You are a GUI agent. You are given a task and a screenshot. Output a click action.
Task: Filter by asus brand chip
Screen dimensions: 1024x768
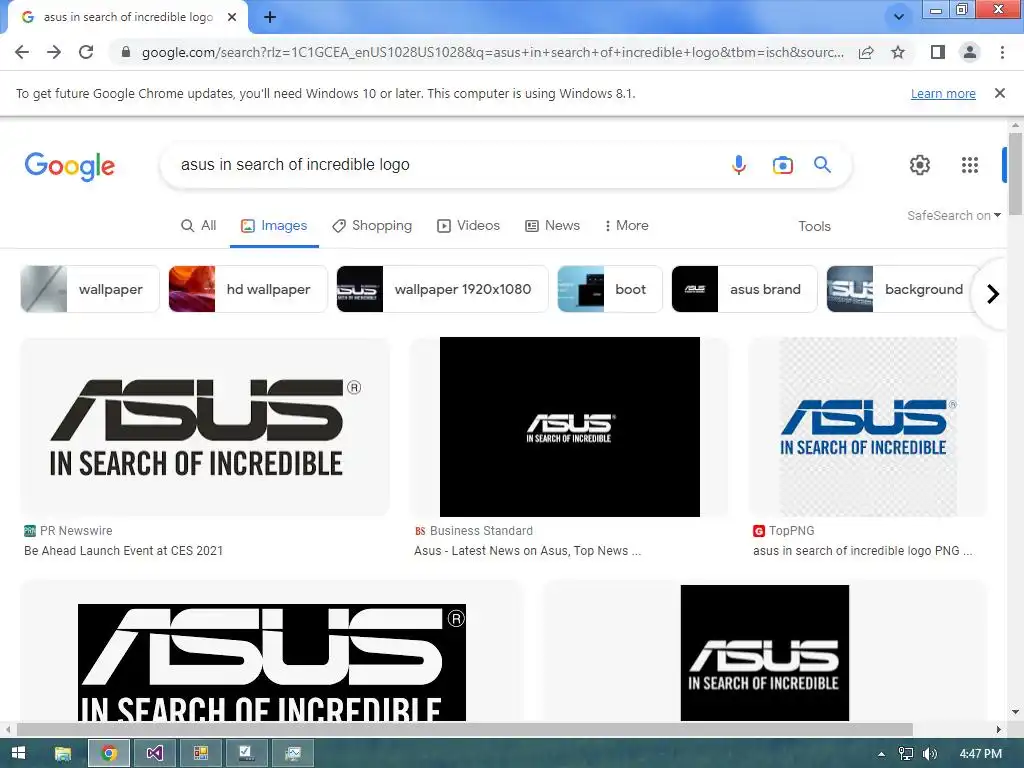point(744,289)
